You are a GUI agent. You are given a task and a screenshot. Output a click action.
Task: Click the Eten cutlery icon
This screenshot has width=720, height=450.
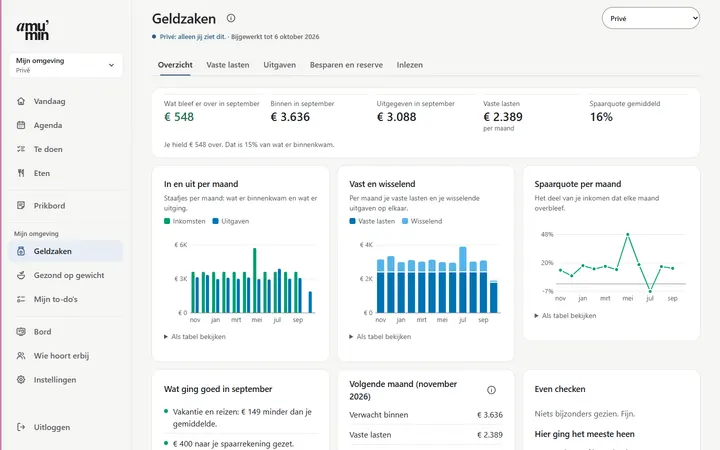[x=21, y=173]
